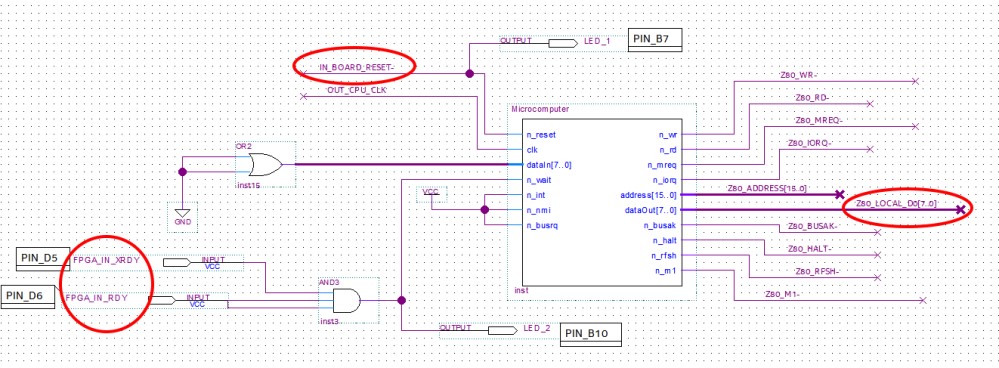Click the n_rd output port label
Viewport: 999px width, 368px height.
668,150
